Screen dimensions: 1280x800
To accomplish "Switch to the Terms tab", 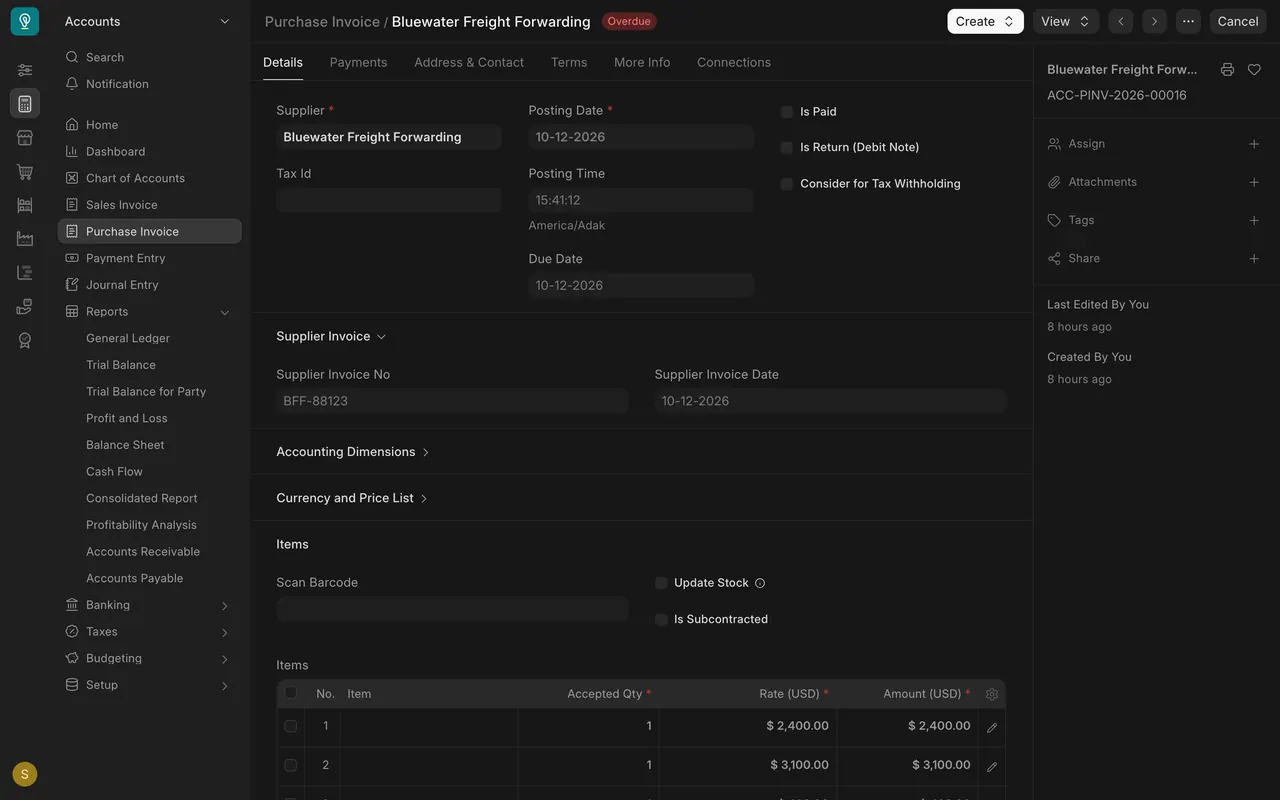I will [x=569, y=62].
